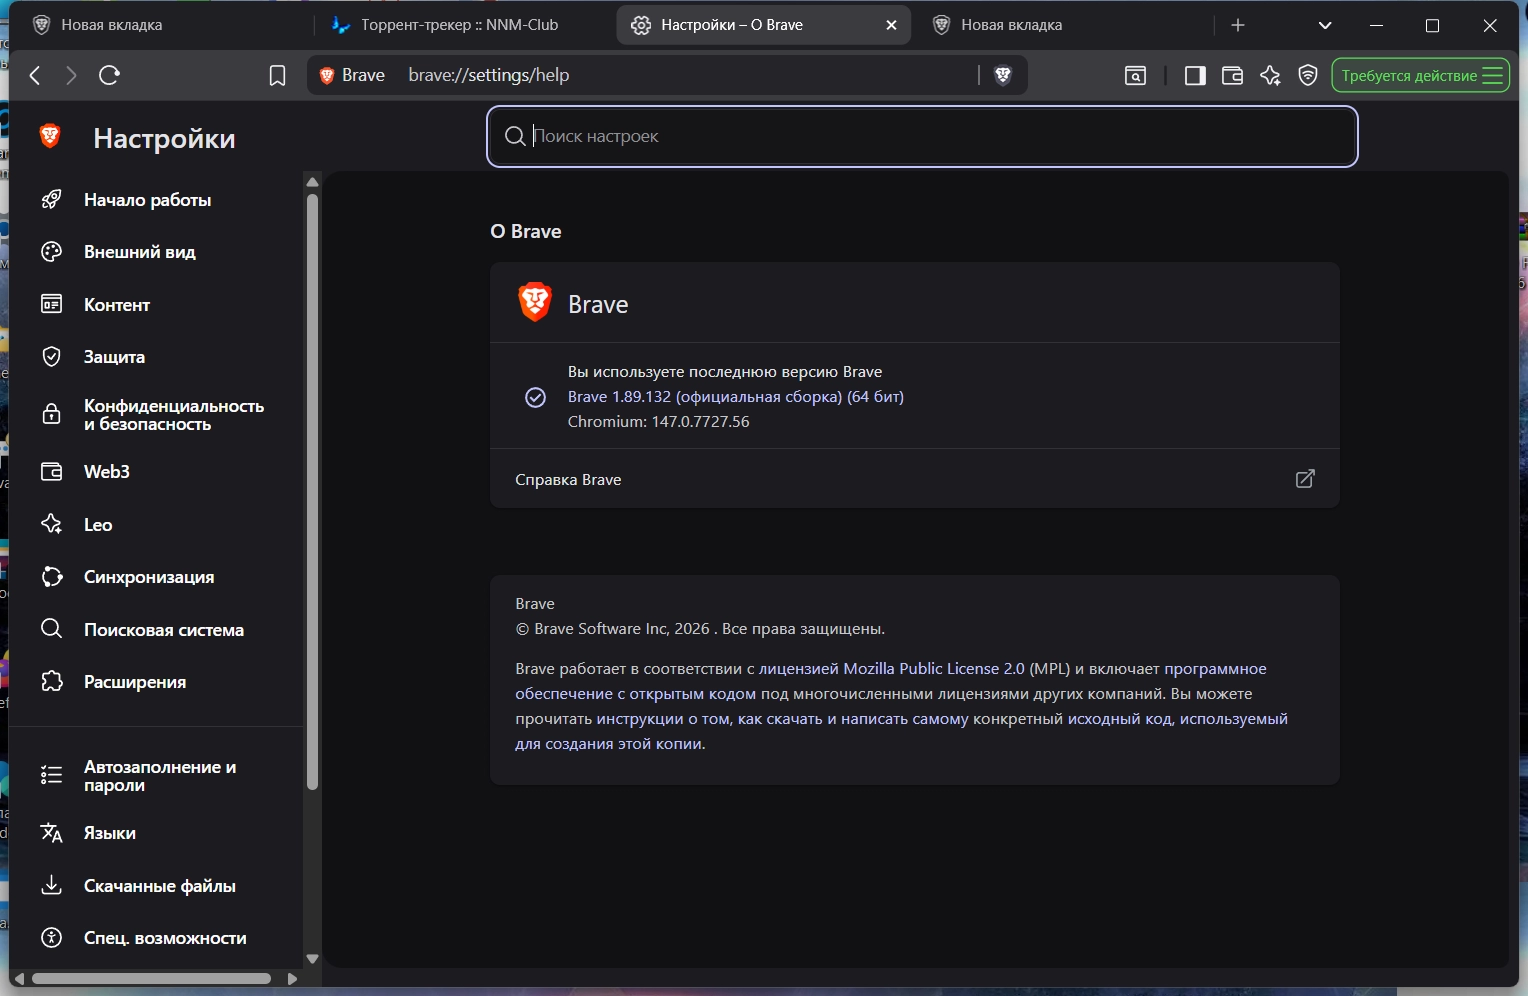Select the Настройки – О Brave tab
Screen dimensions: 1528x996
tap(764, 25)
